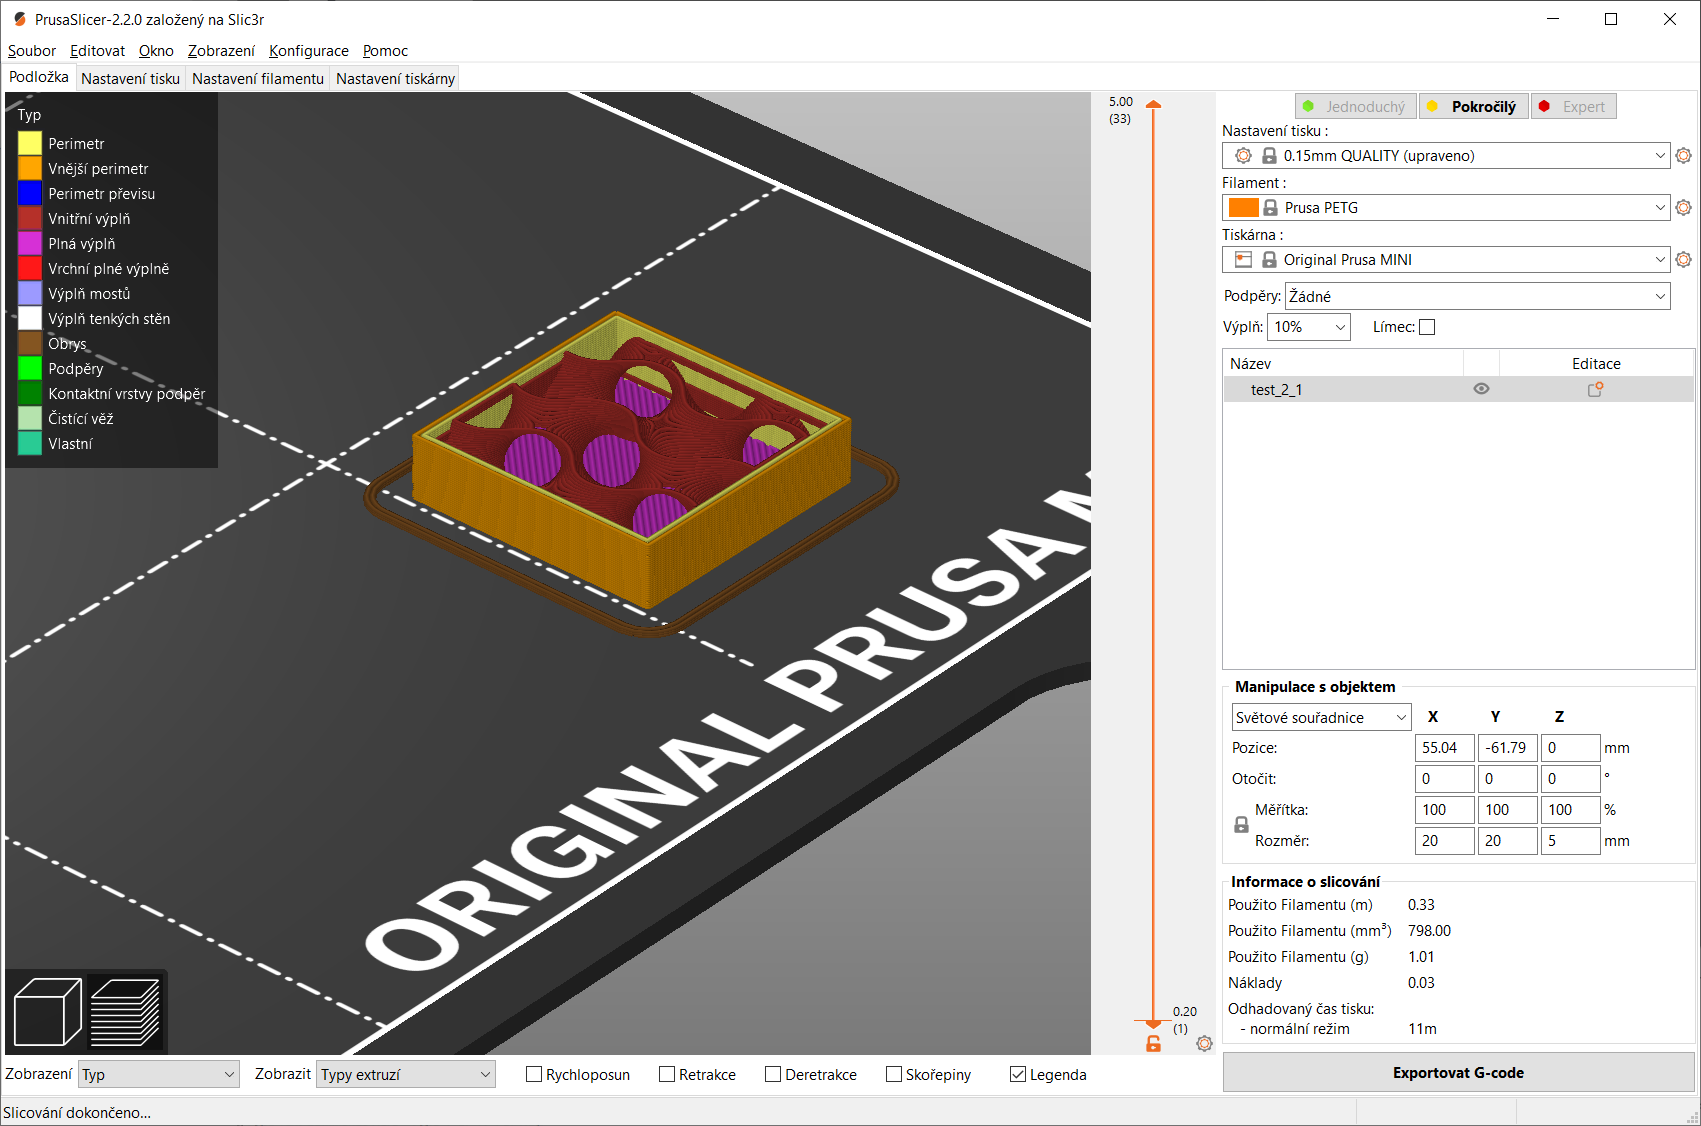This screenshot has width=1701, height=1126.
Task: Click the edit icon for test_2_1
Action: click(1595, 390)
